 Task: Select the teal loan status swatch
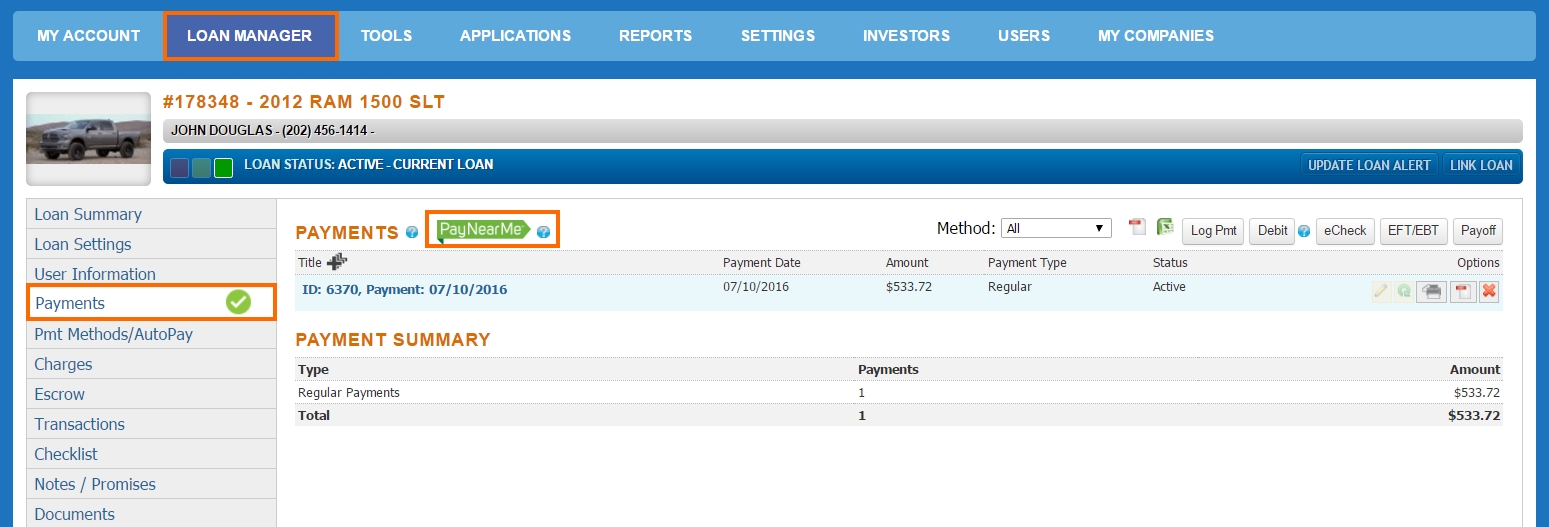click(x=201, y=168)
